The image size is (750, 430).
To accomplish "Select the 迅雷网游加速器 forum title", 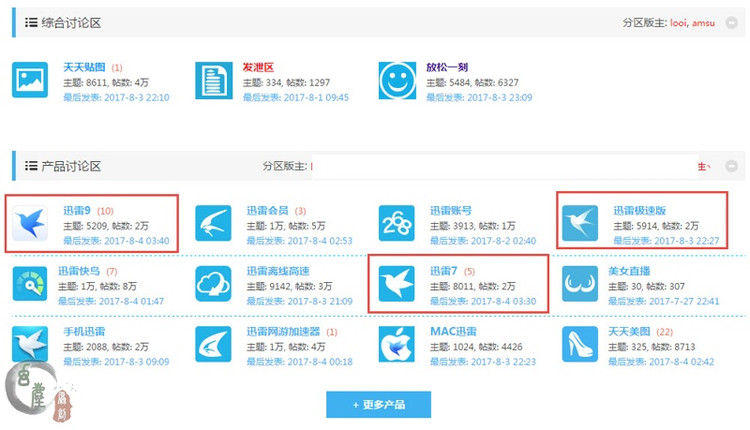I will 283,331.
